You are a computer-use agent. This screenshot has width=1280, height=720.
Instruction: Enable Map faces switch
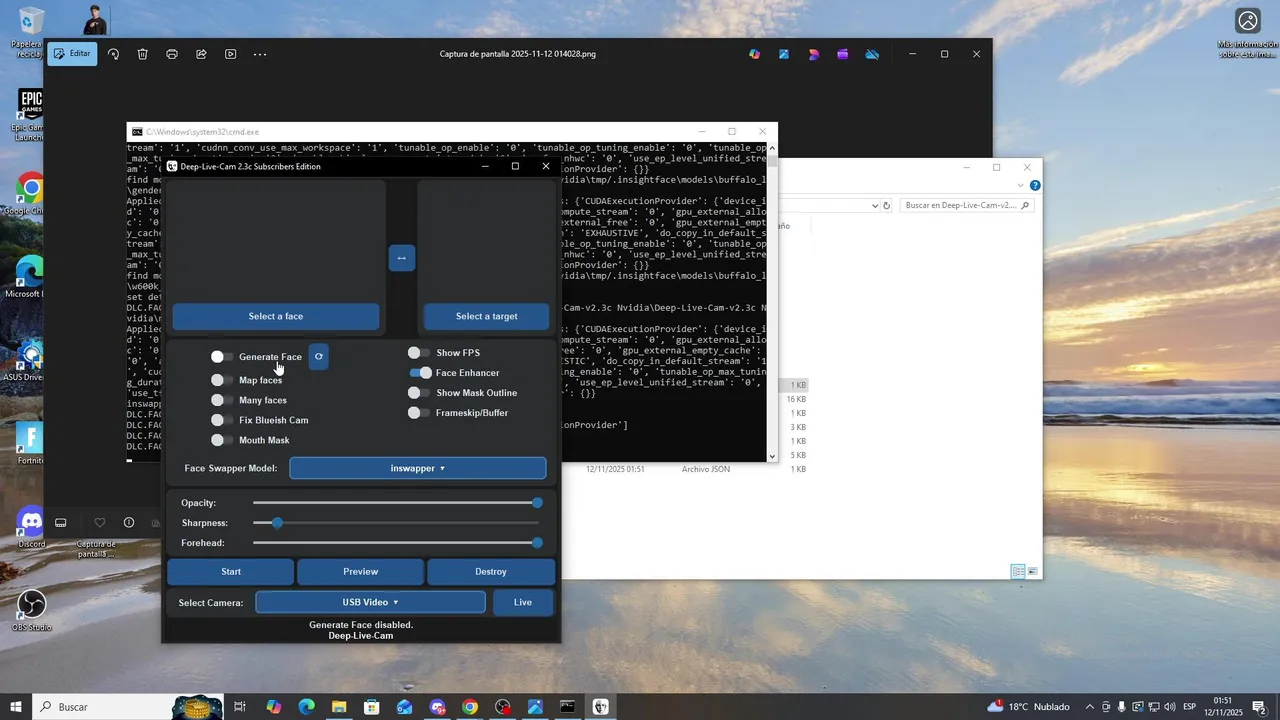click(221, 380)
